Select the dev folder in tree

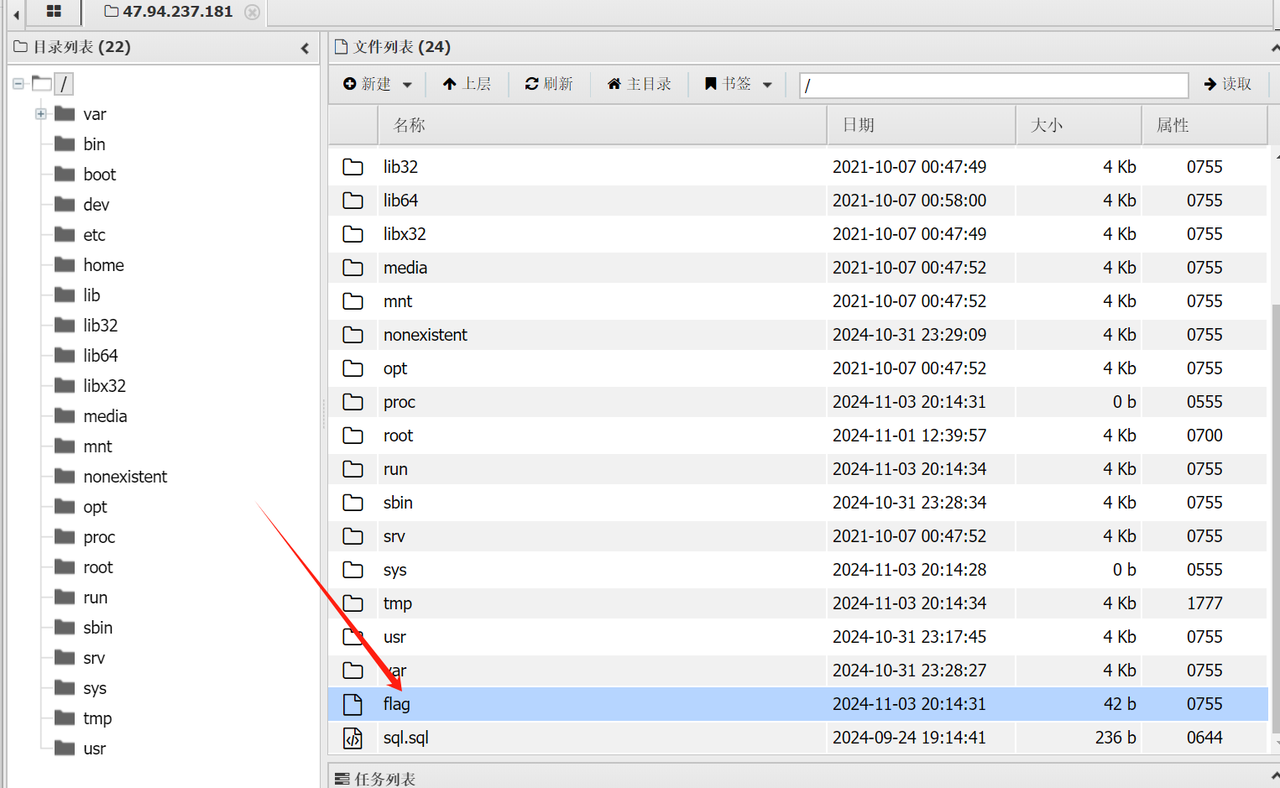tap(96, 204)
